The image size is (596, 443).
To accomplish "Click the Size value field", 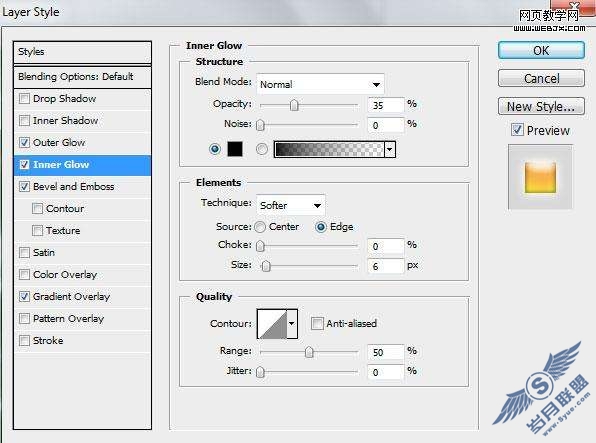I will pyautogui.click(x=385, y=266).
